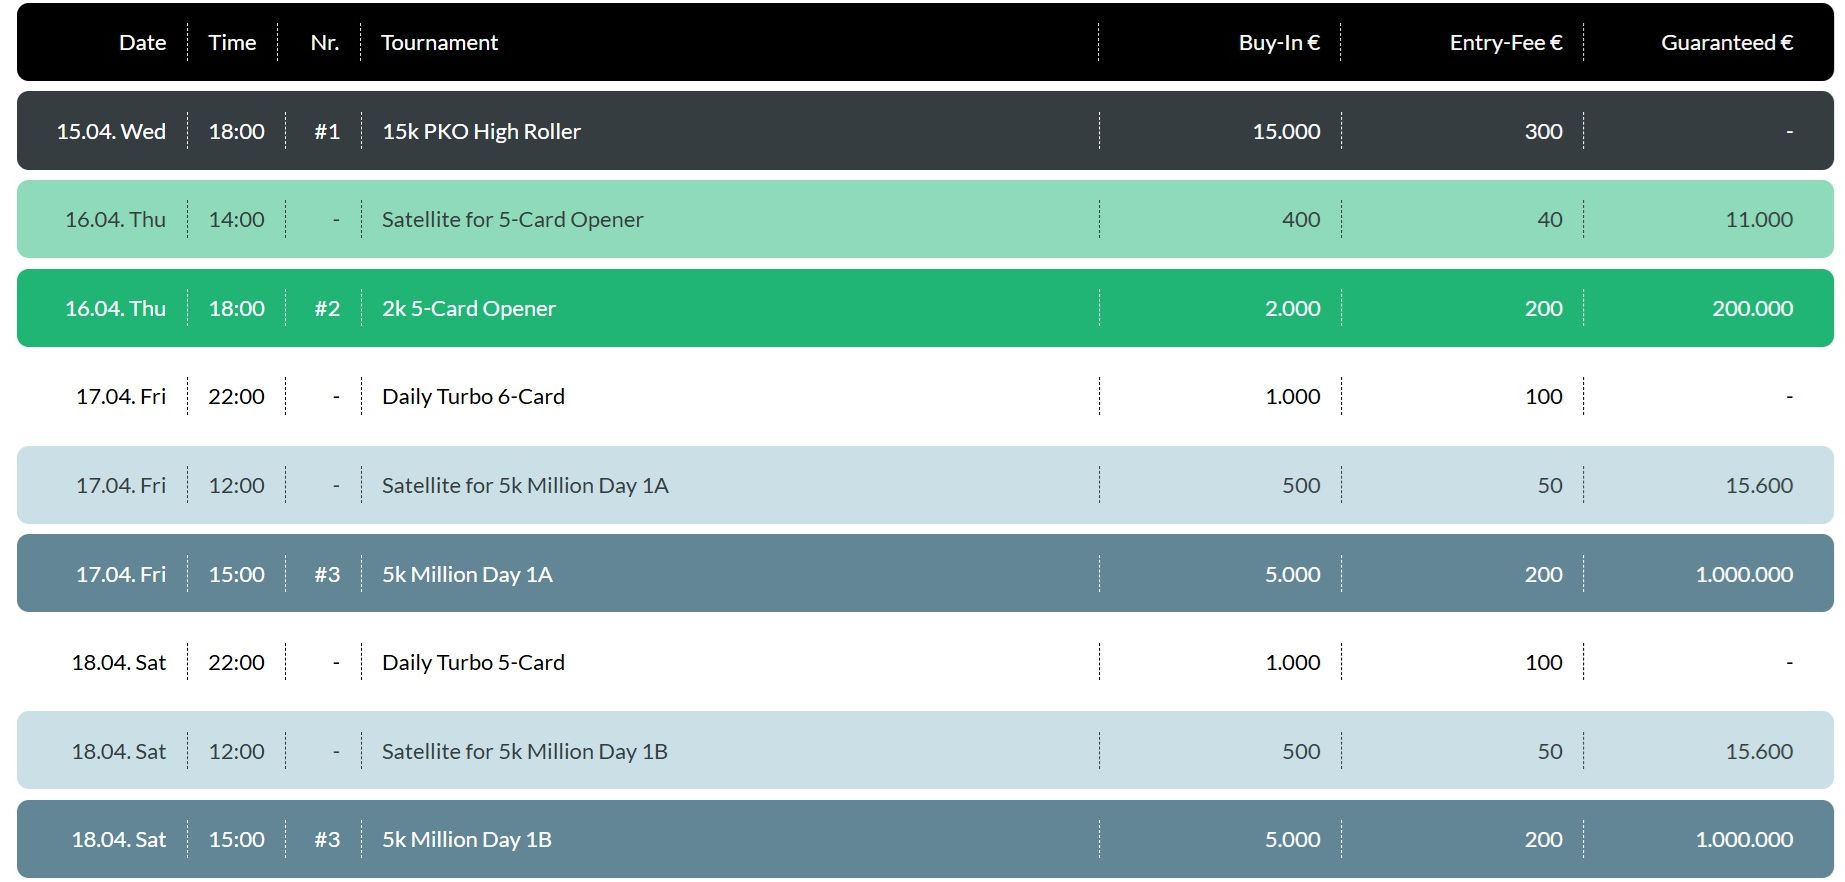Select Satellite for 5-Card Opener
The image size is (1845, 882).
512,220
